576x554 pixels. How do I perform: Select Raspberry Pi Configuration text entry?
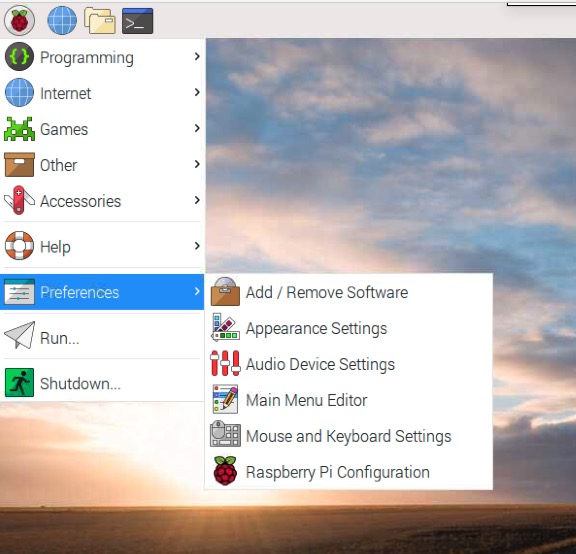point(338,472)
